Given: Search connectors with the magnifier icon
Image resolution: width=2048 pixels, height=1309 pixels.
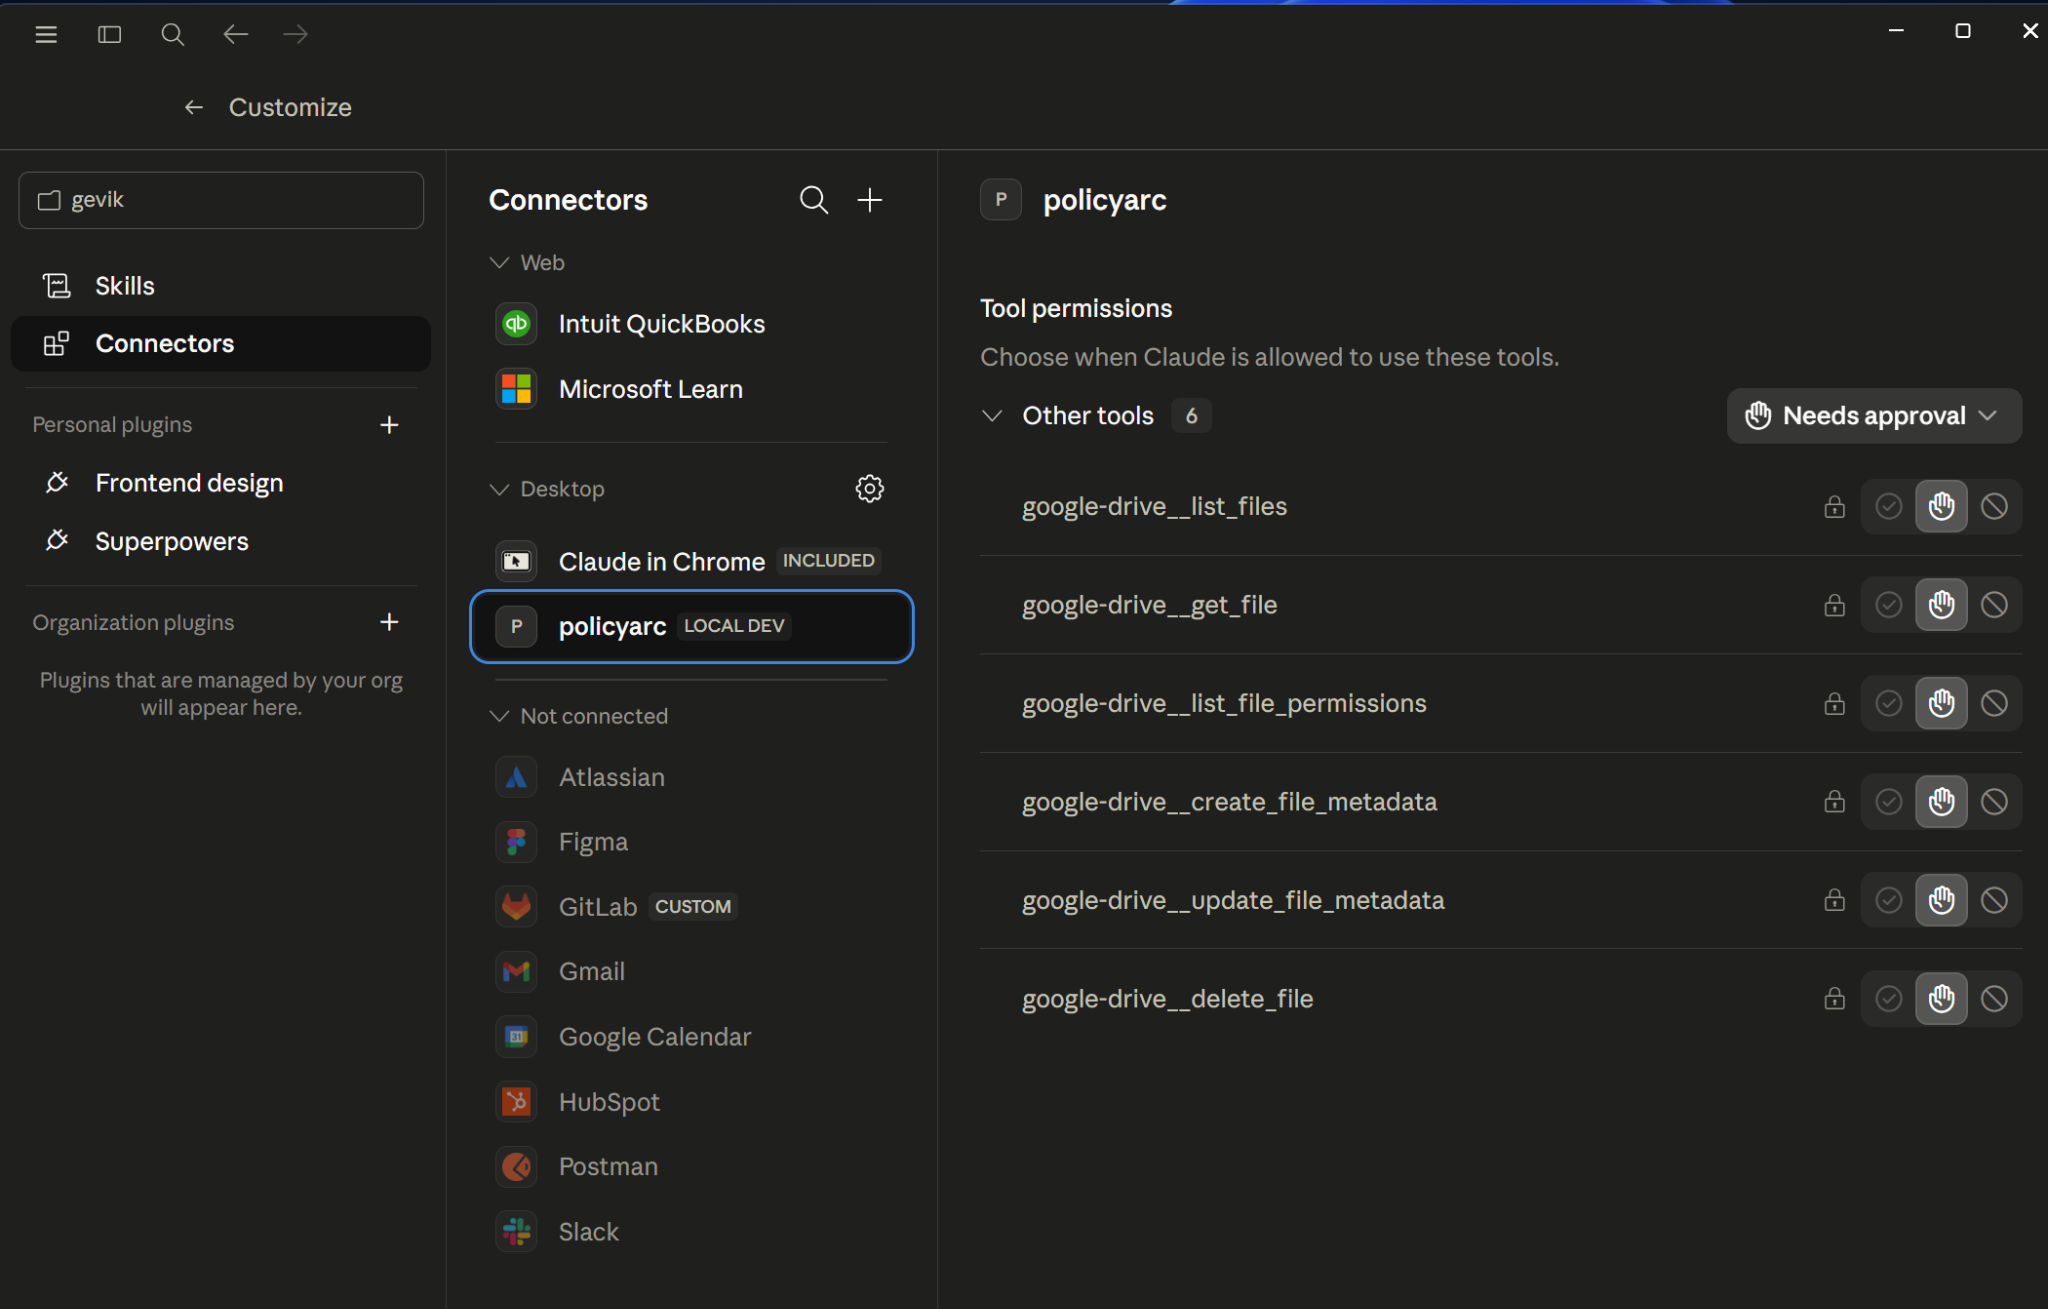Looking at the screenshot, I should (814, 200).
